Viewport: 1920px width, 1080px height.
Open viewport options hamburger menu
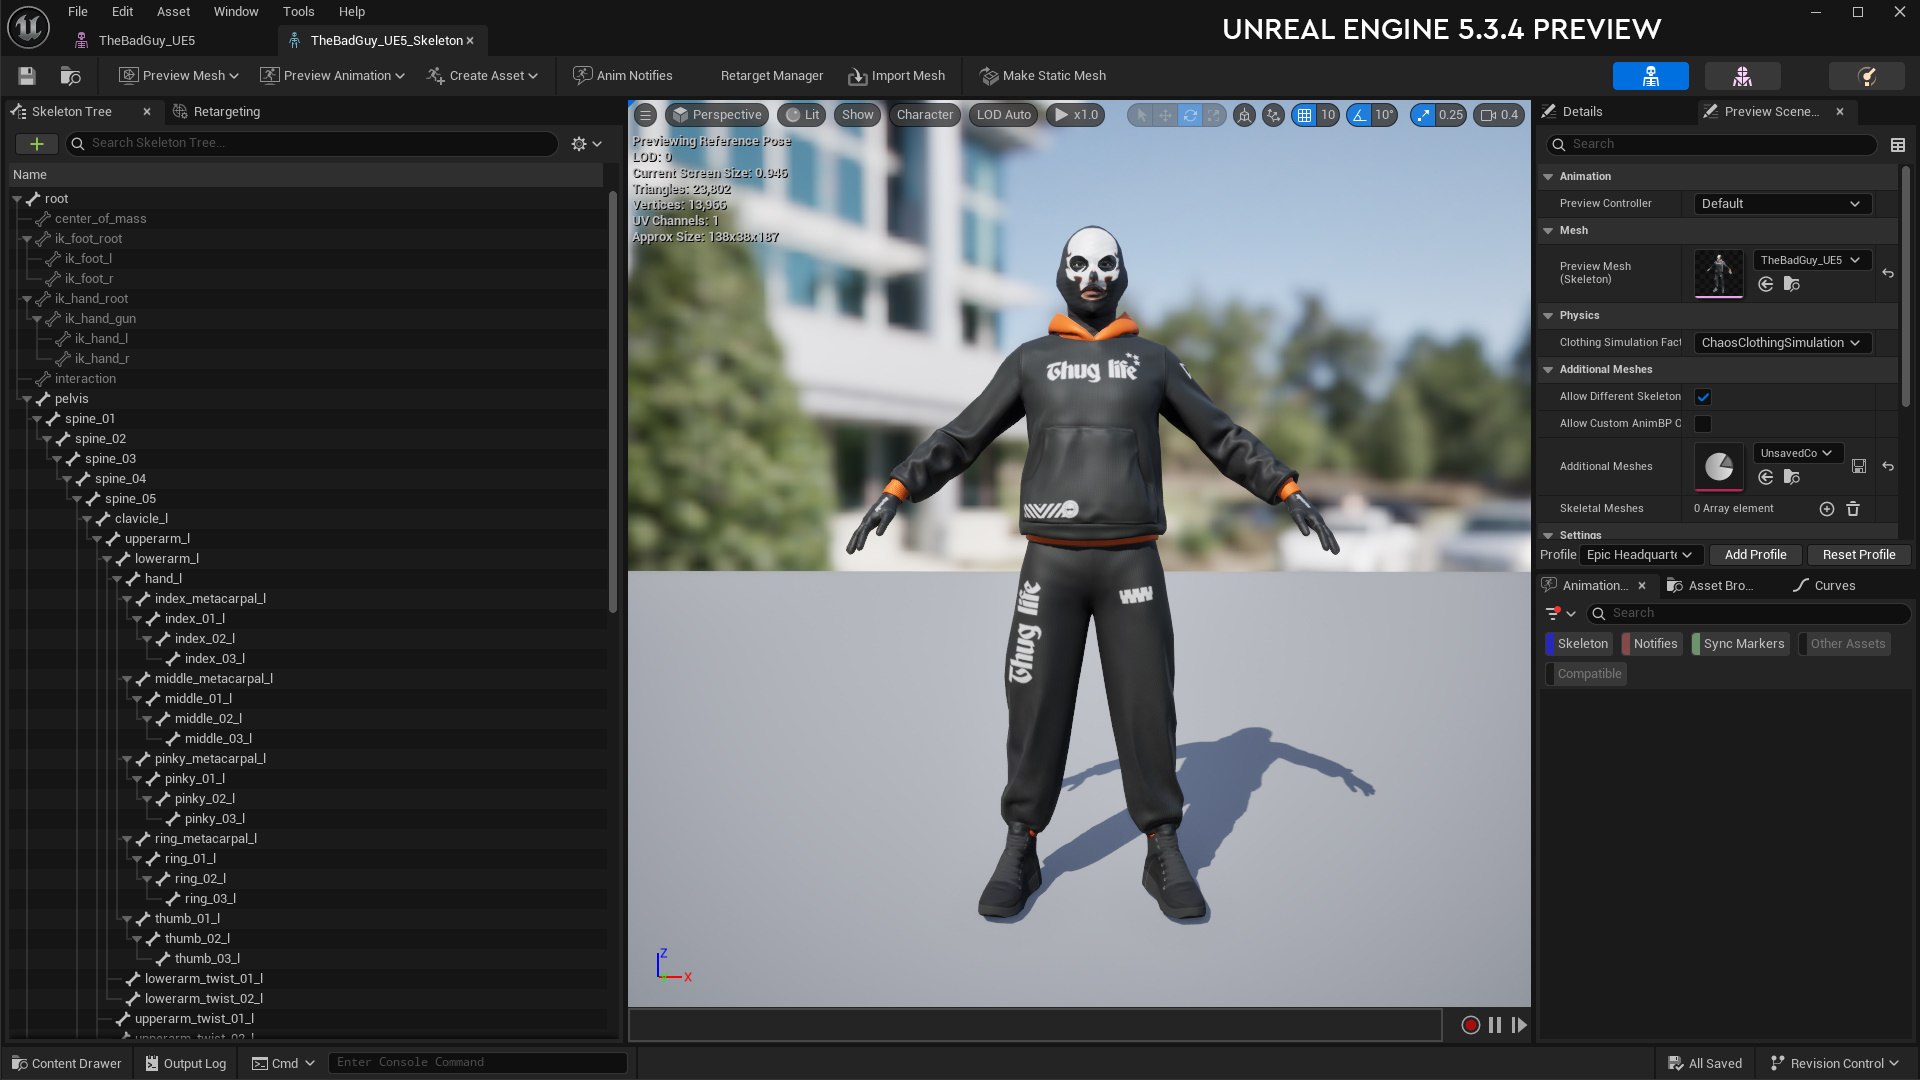point(646,115)
